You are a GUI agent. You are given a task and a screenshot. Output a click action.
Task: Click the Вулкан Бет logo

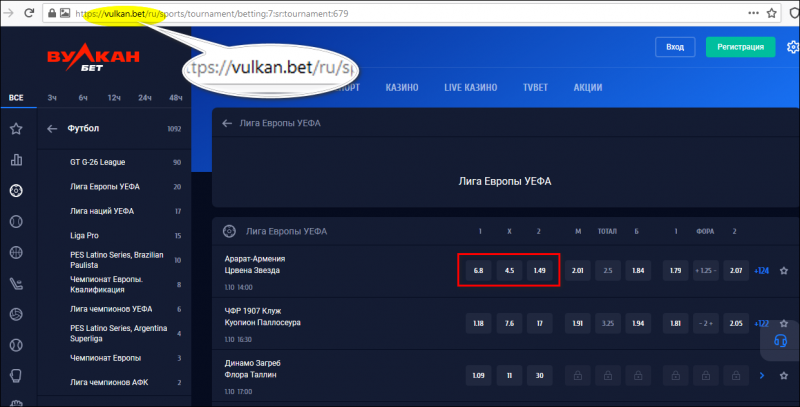(x=93, y=58)
